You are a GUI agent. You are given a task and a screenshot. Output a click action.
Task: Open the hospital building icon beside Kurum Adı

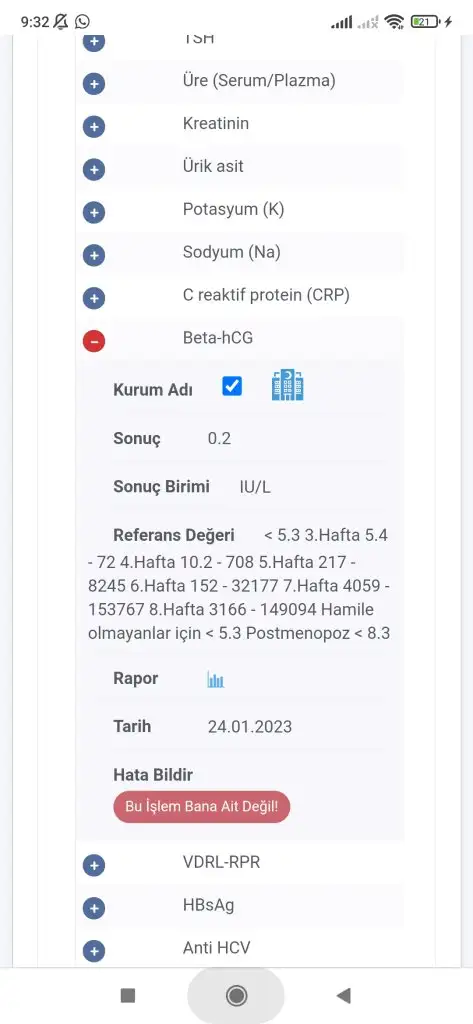click(x=287, y=385)
